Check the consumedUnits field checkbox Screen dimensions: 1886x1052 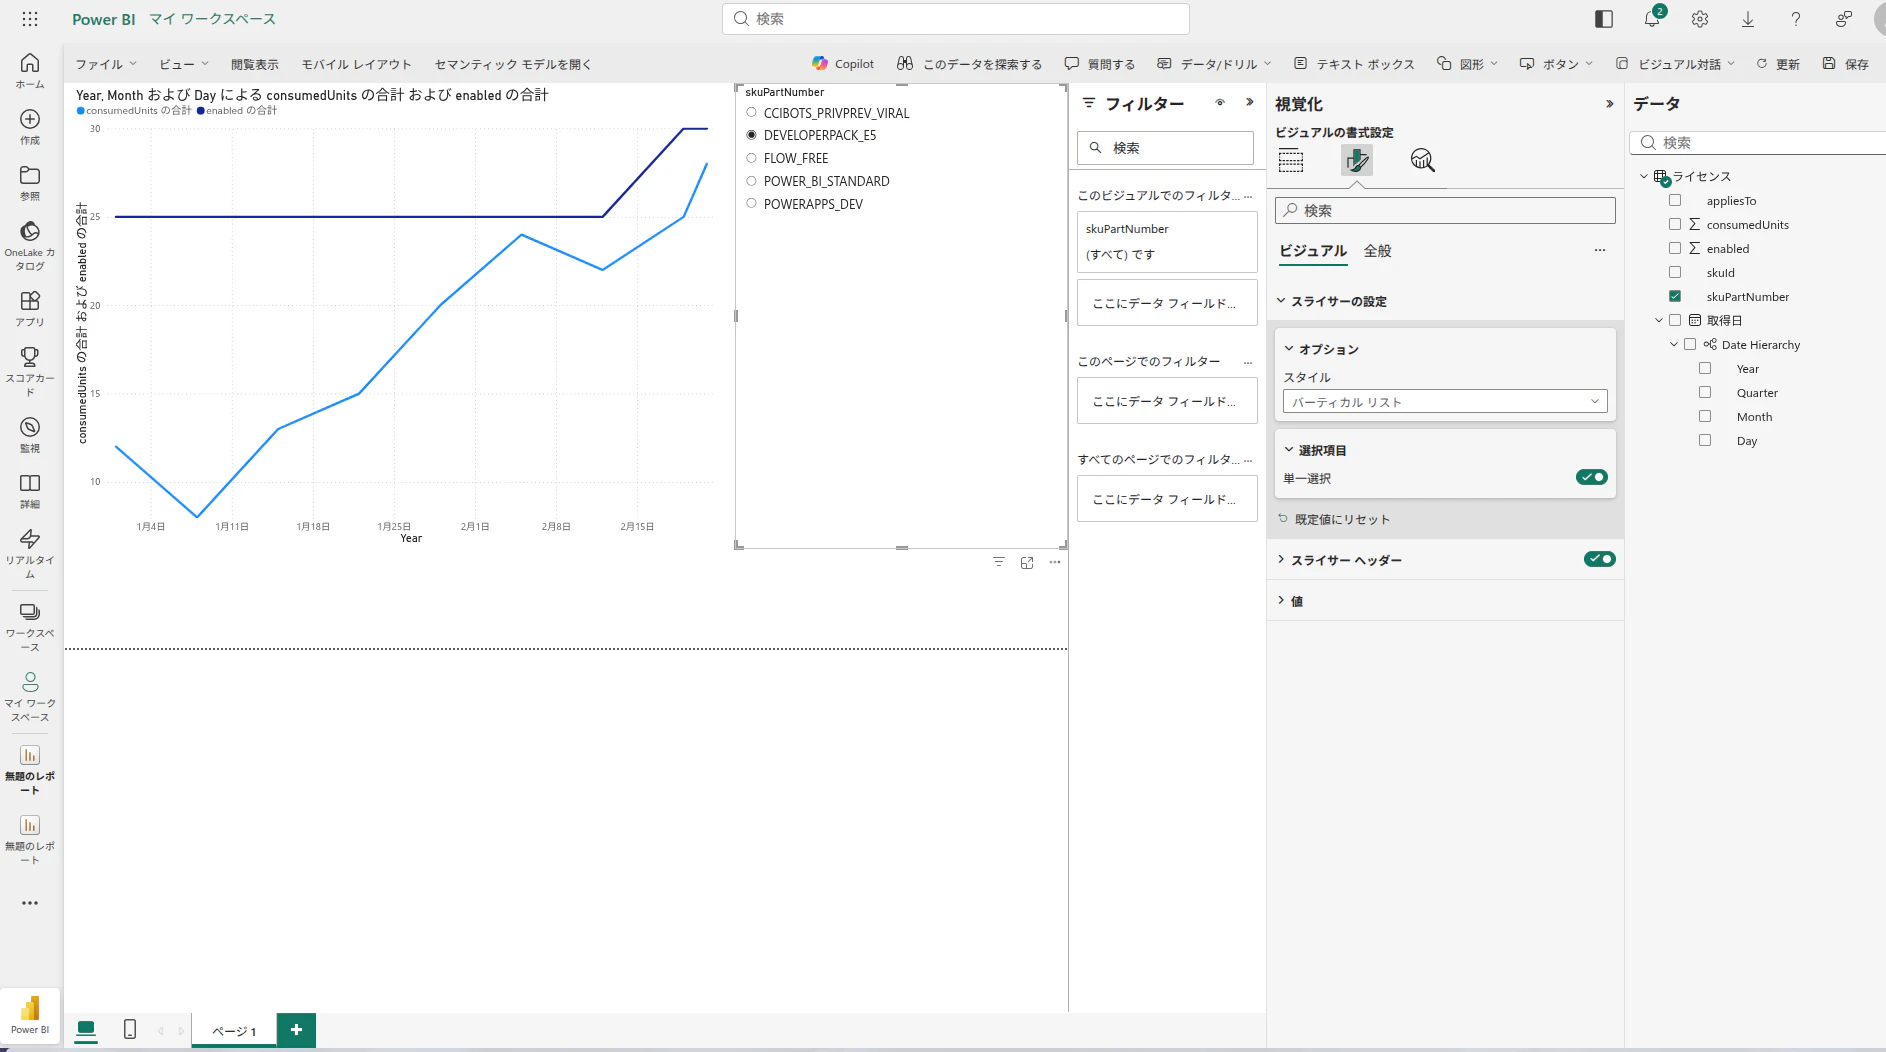point(1675,224)
